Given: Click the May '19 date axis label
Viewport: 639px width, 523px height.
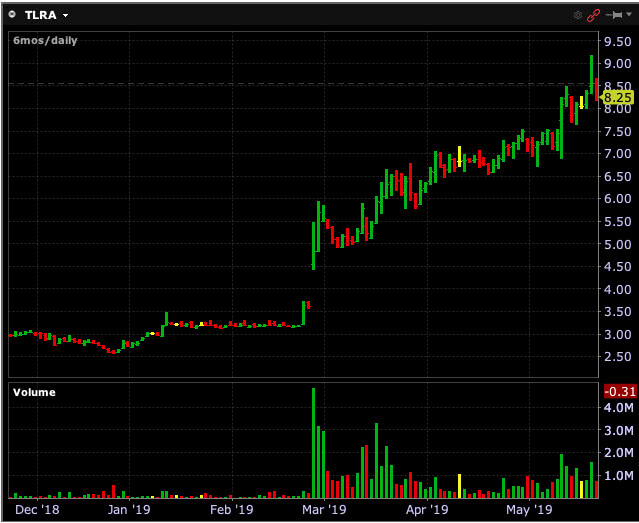Looking at the screenshot, I should click(x=529, y=510).
